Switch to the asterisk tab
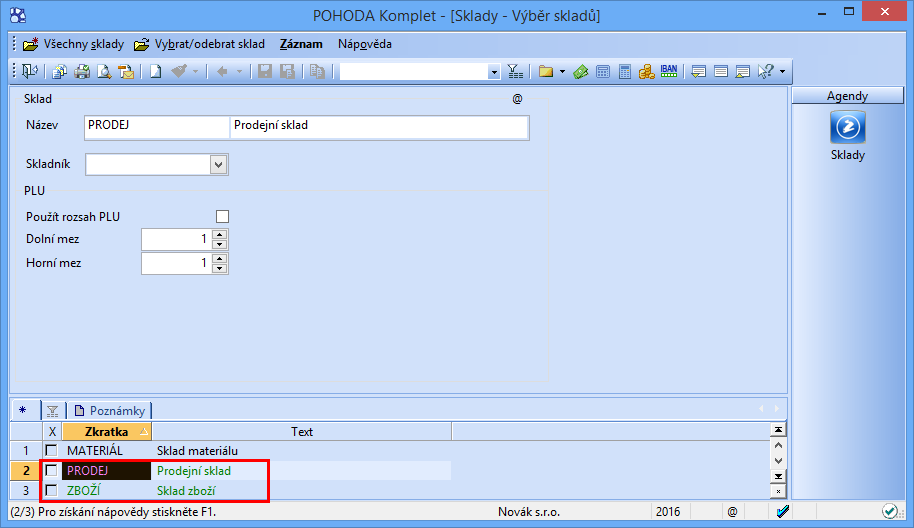The image size is (914, 528). (24, 410)
